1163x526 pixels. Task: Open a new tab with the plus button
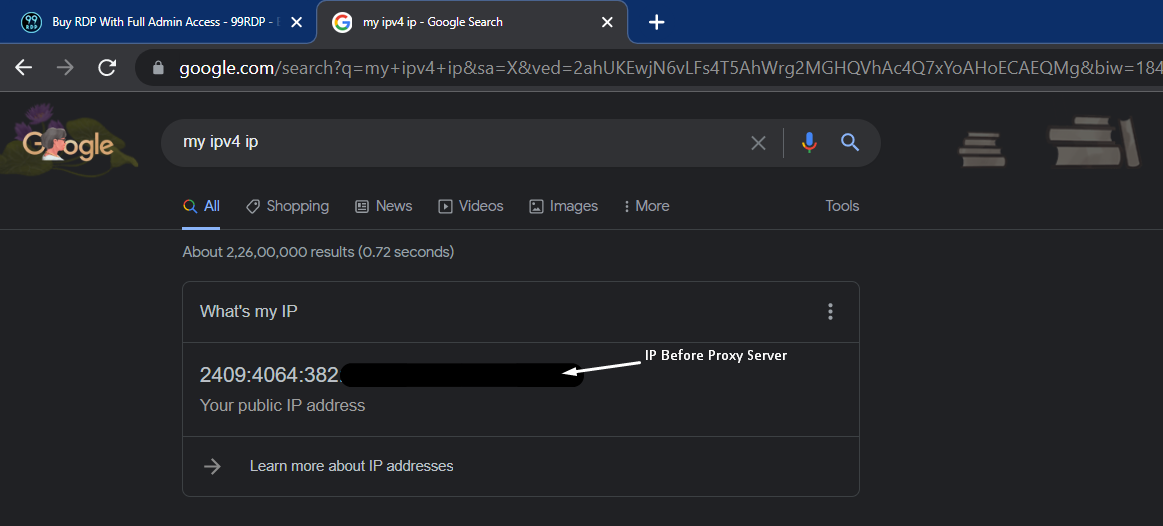[656, 22]
